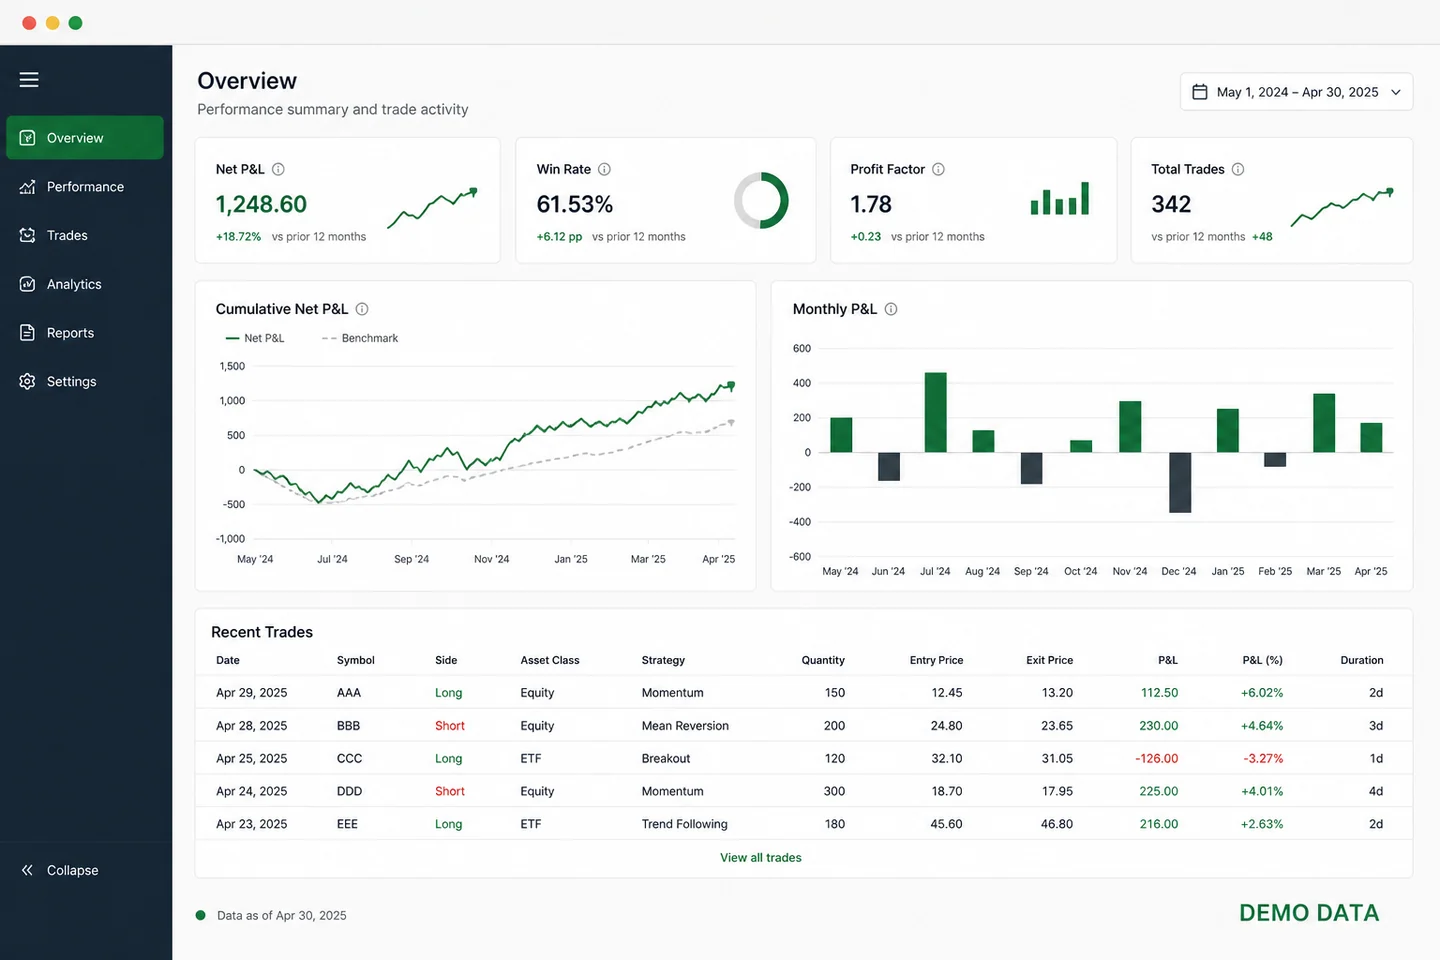The image size is (1440, 960).
Task: Click the yellow minimize window button
Action: (x=52, y=23)
